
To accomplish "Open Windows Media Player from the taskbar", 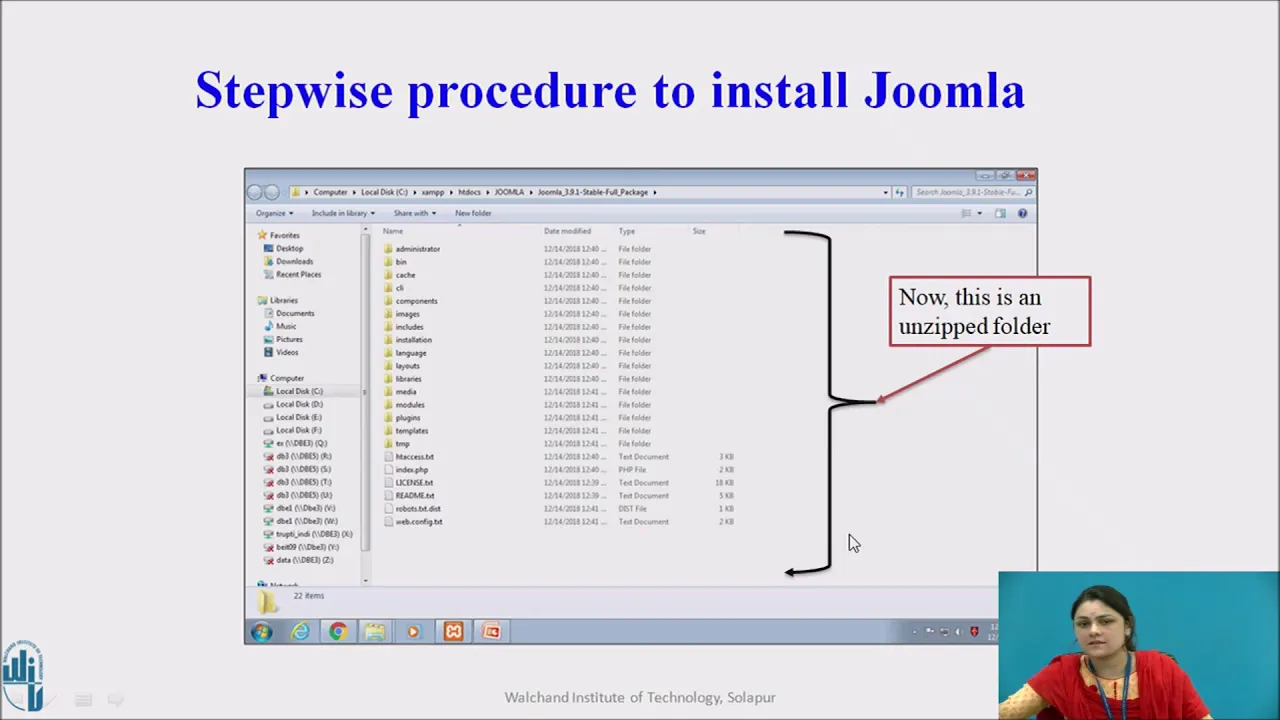I will pyautogui.click(x=413, y=631).
